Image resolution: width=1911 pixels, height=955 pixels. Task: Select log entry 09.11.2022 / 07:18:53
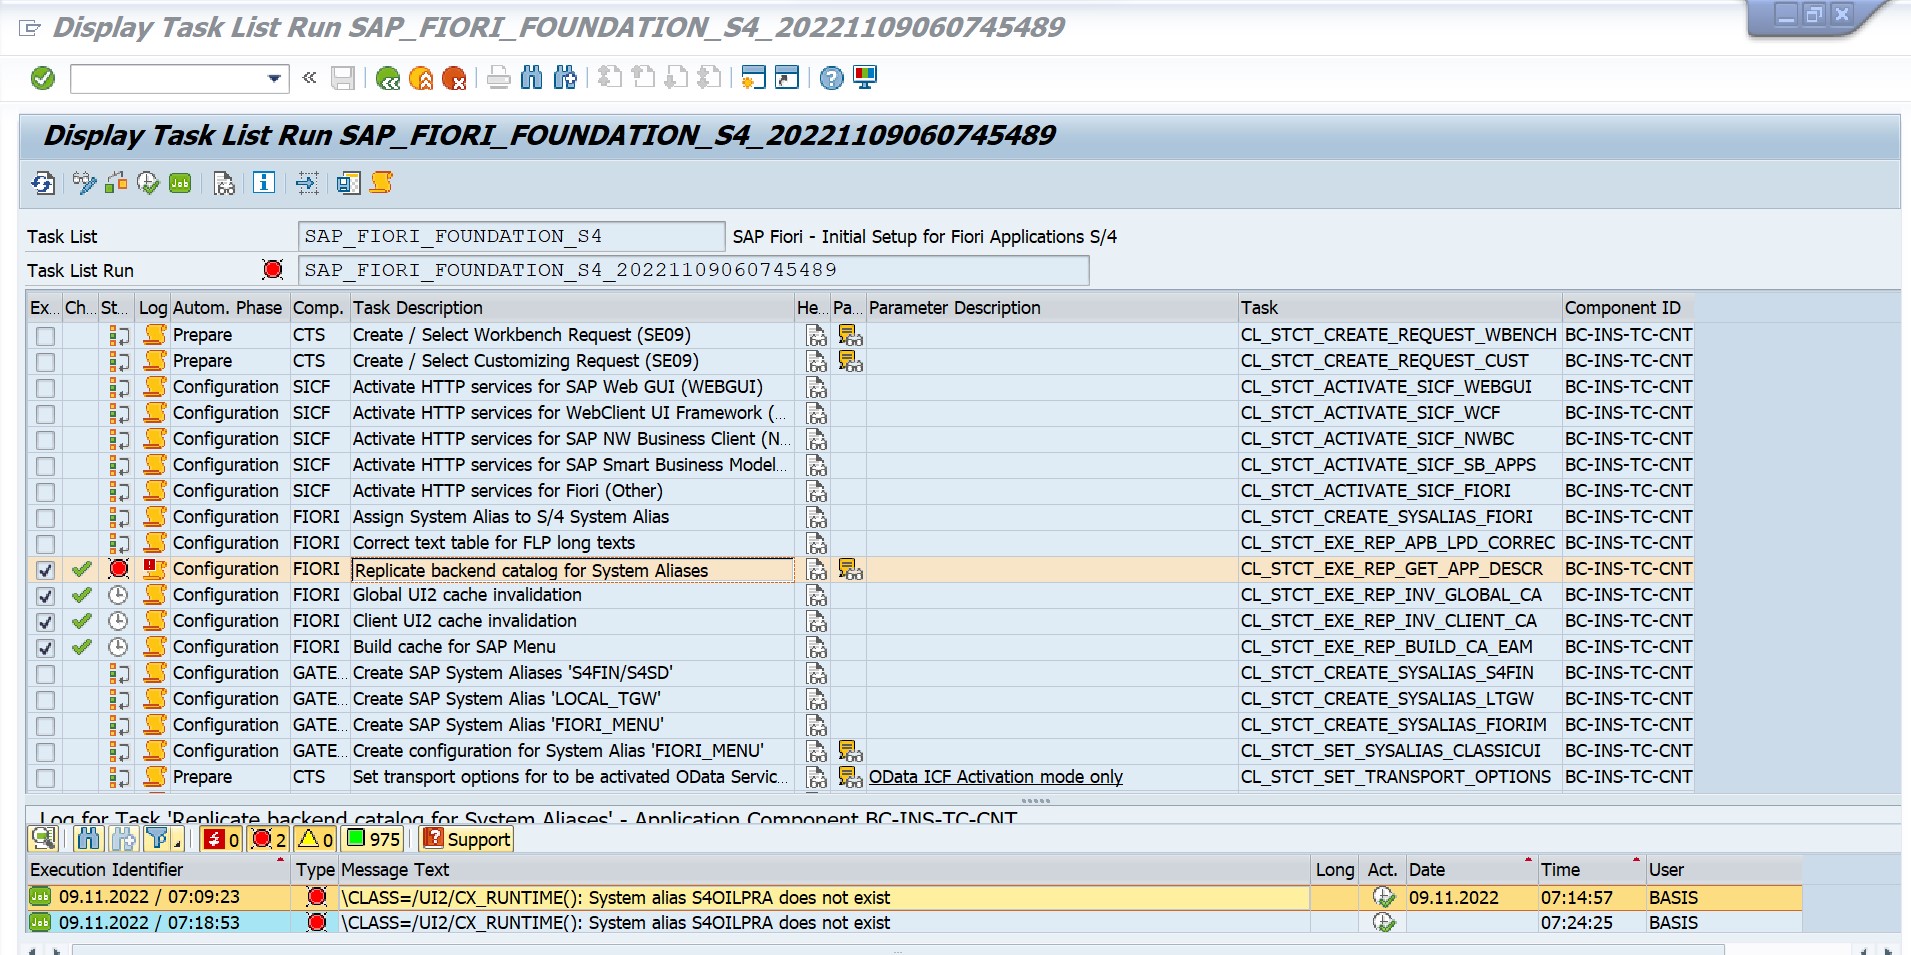point(149,922)
